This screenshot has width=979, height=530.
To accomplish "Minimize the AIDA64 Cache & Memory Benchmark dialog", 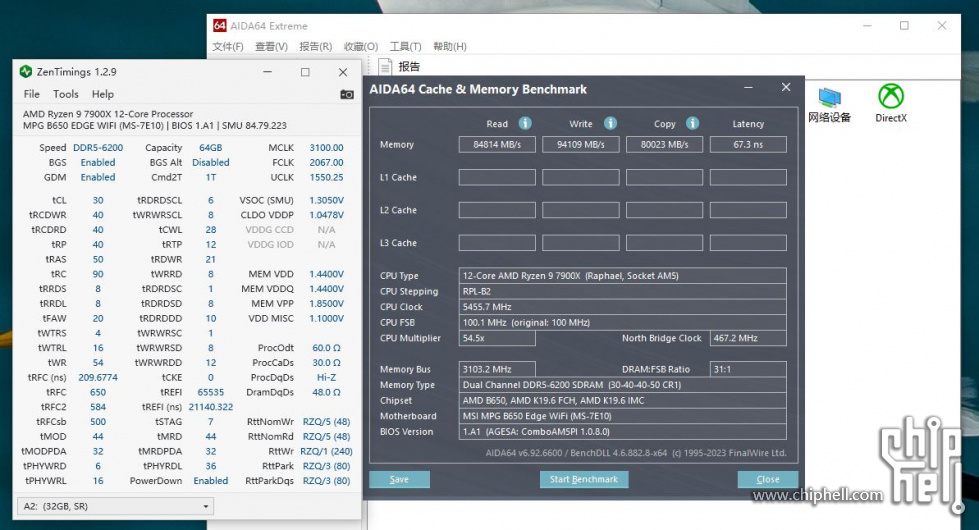I will click(x=748, y=87).
